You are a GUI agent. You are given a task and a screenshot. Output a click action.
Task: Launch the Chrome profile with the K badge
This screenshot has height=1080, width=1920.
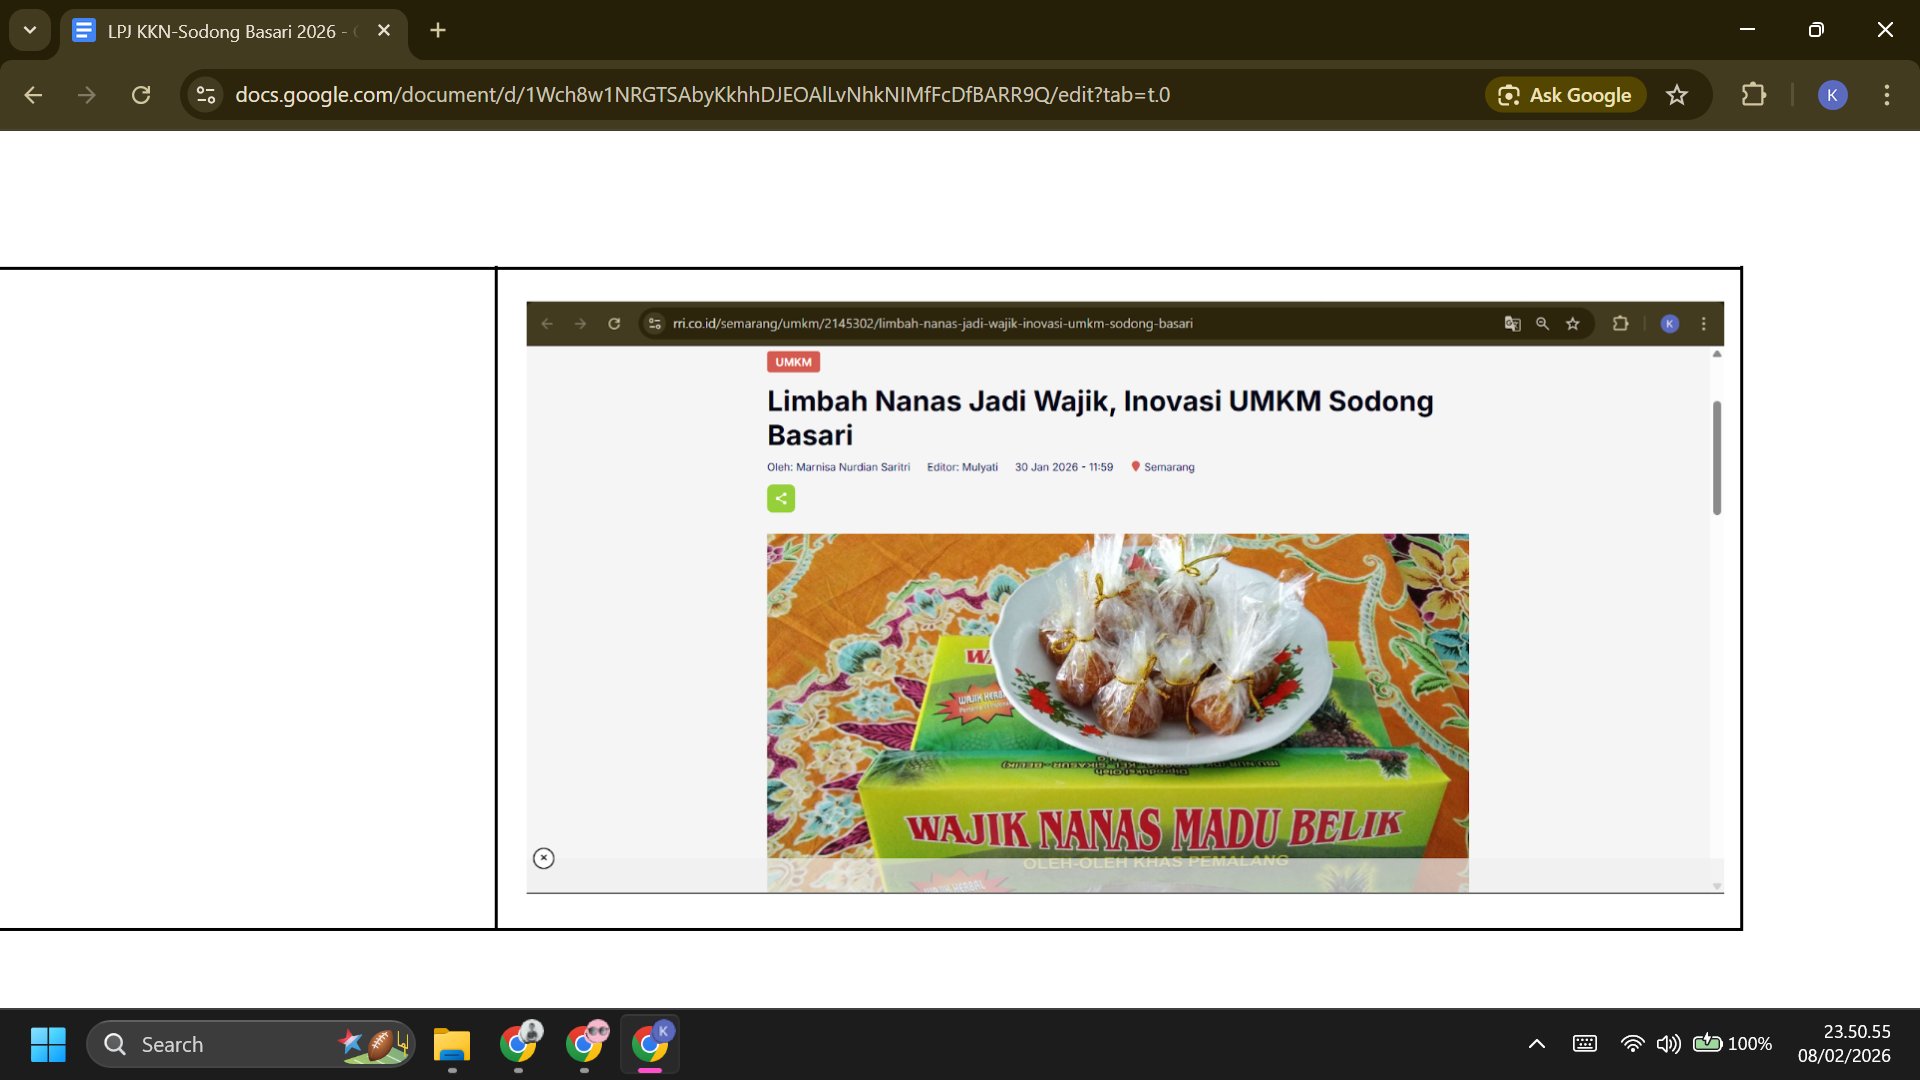(x=650, y=1043)
